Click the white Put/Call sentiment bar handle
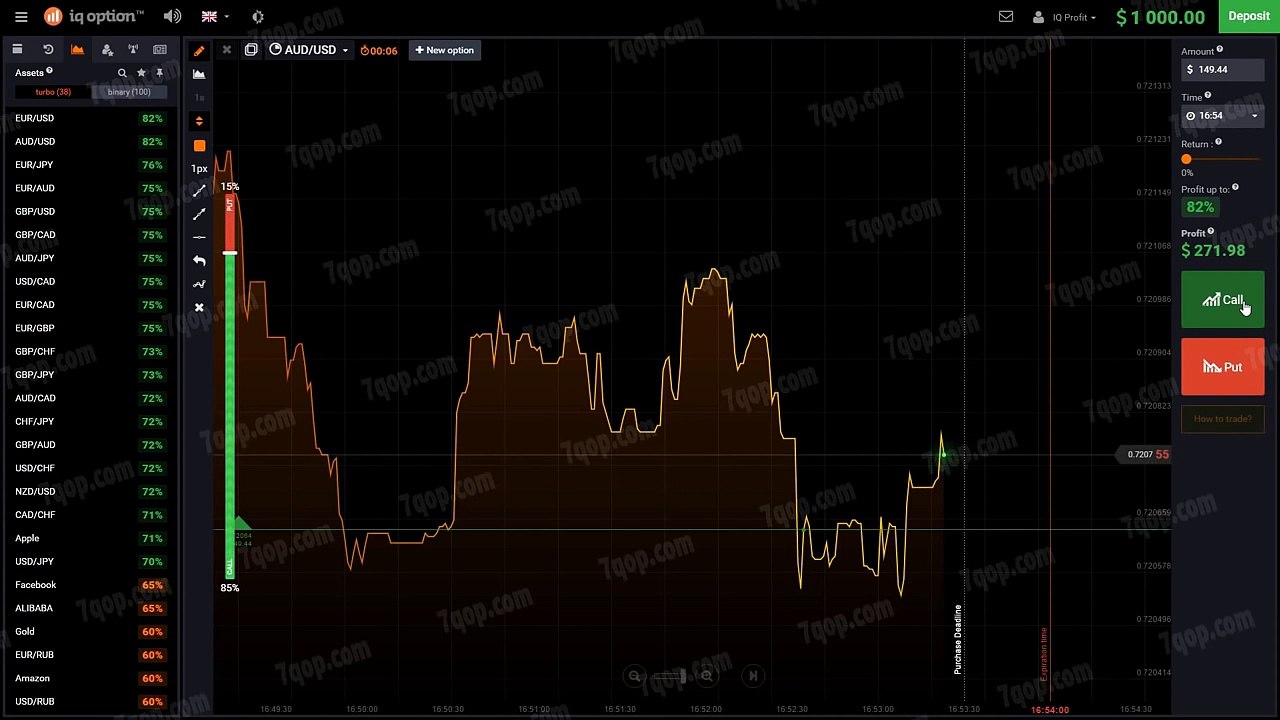Viewport: 1280px width, 720px height. [230, 253]
